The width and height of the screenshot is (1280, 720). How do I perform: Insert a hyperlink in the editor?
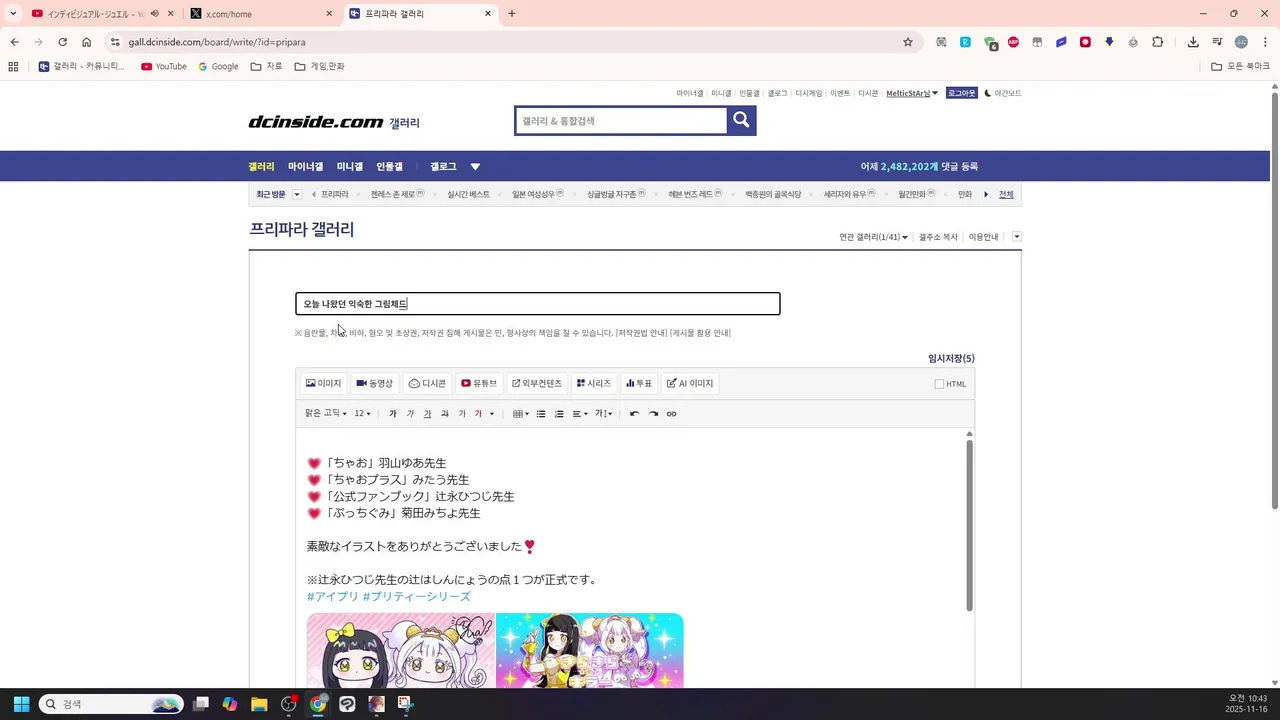point(671,414)
